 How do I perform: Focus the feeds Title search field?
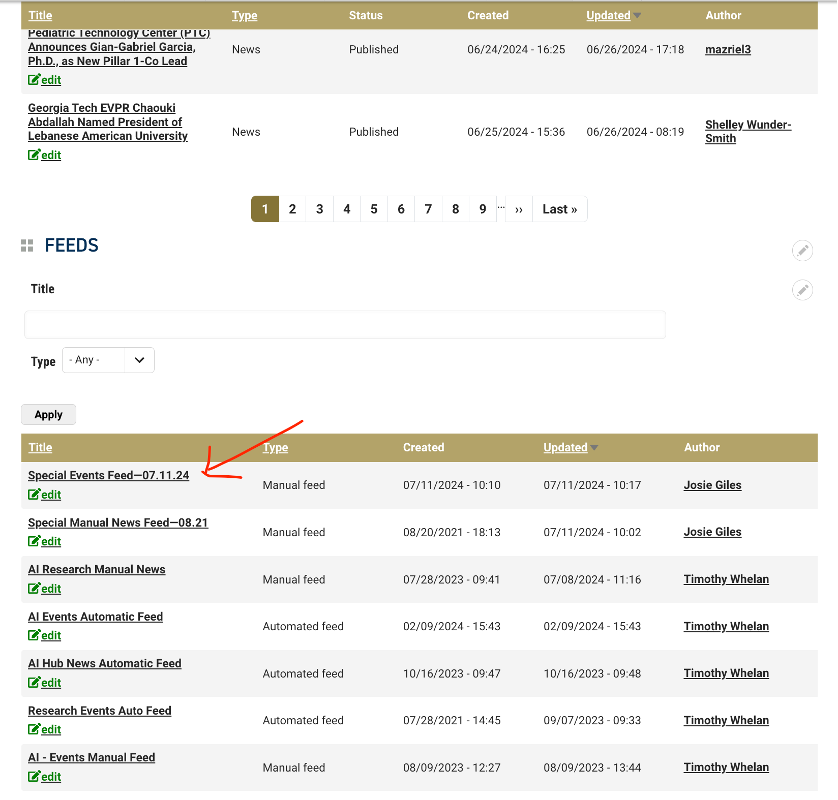(x=345, y=324)
